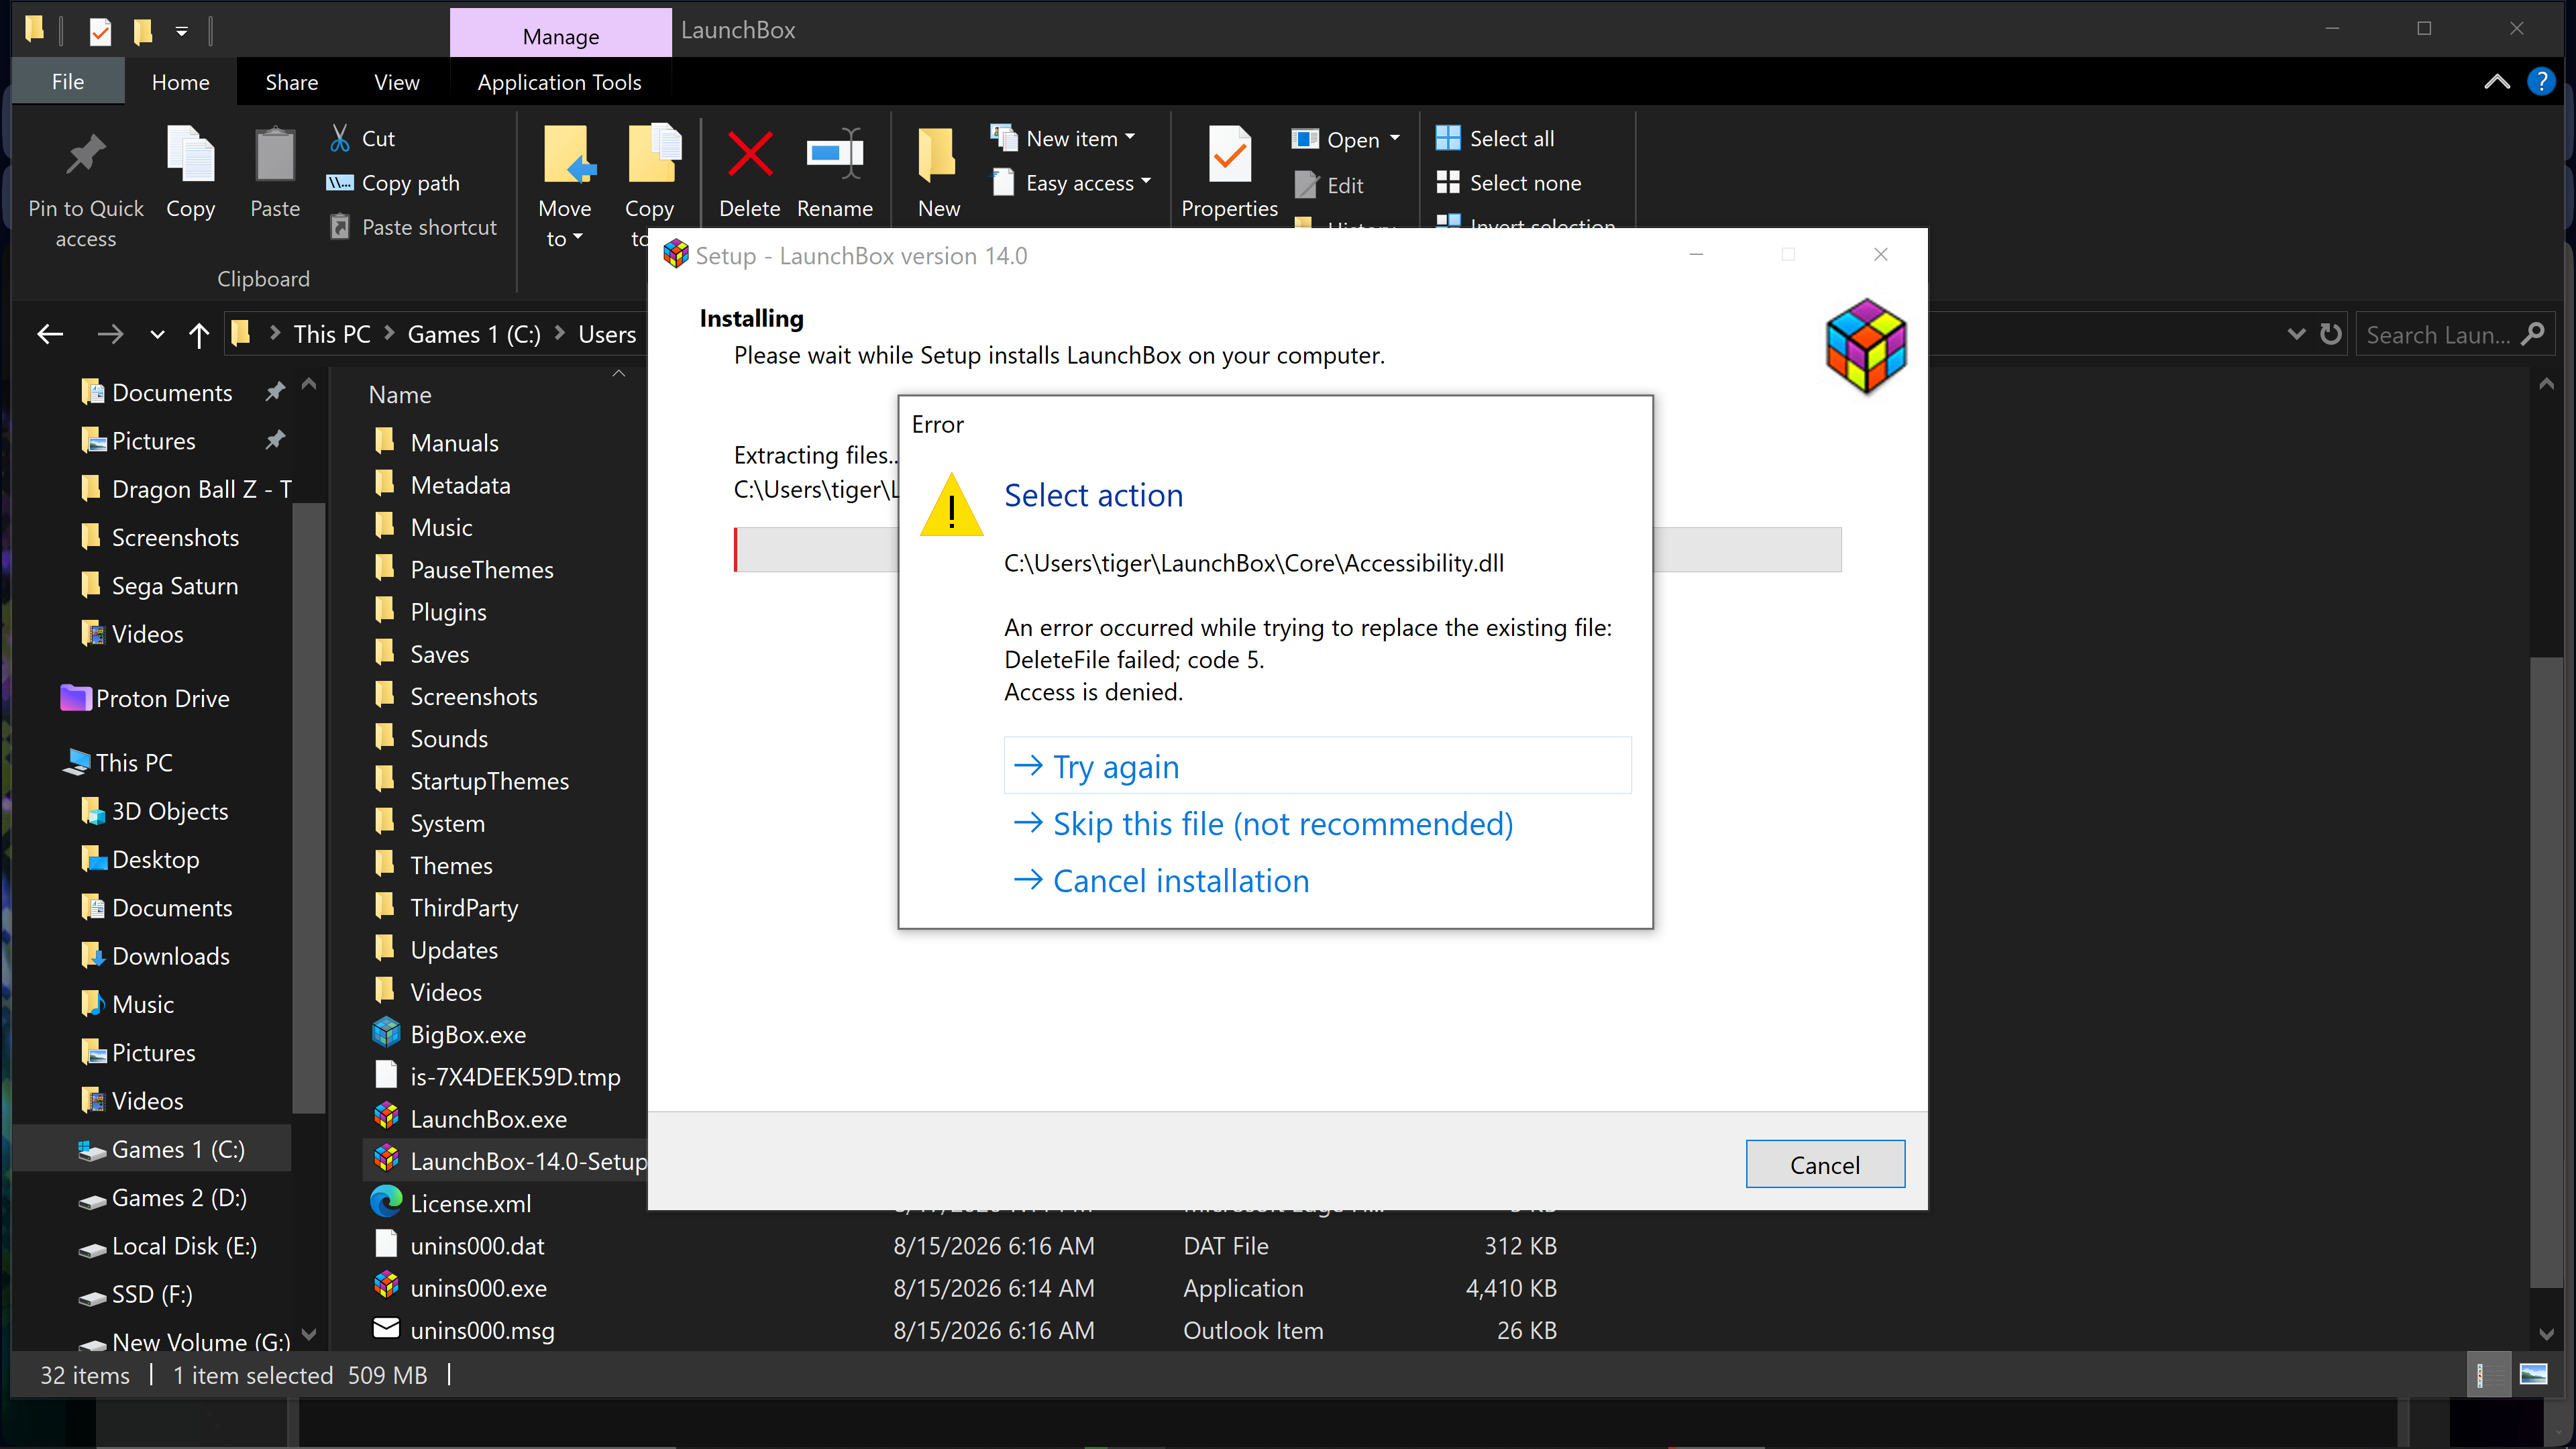Click the Properties checkmark icon
Viewport: 2576px width, 1449px height.
pyautogui.click(x=1229, y=155)
